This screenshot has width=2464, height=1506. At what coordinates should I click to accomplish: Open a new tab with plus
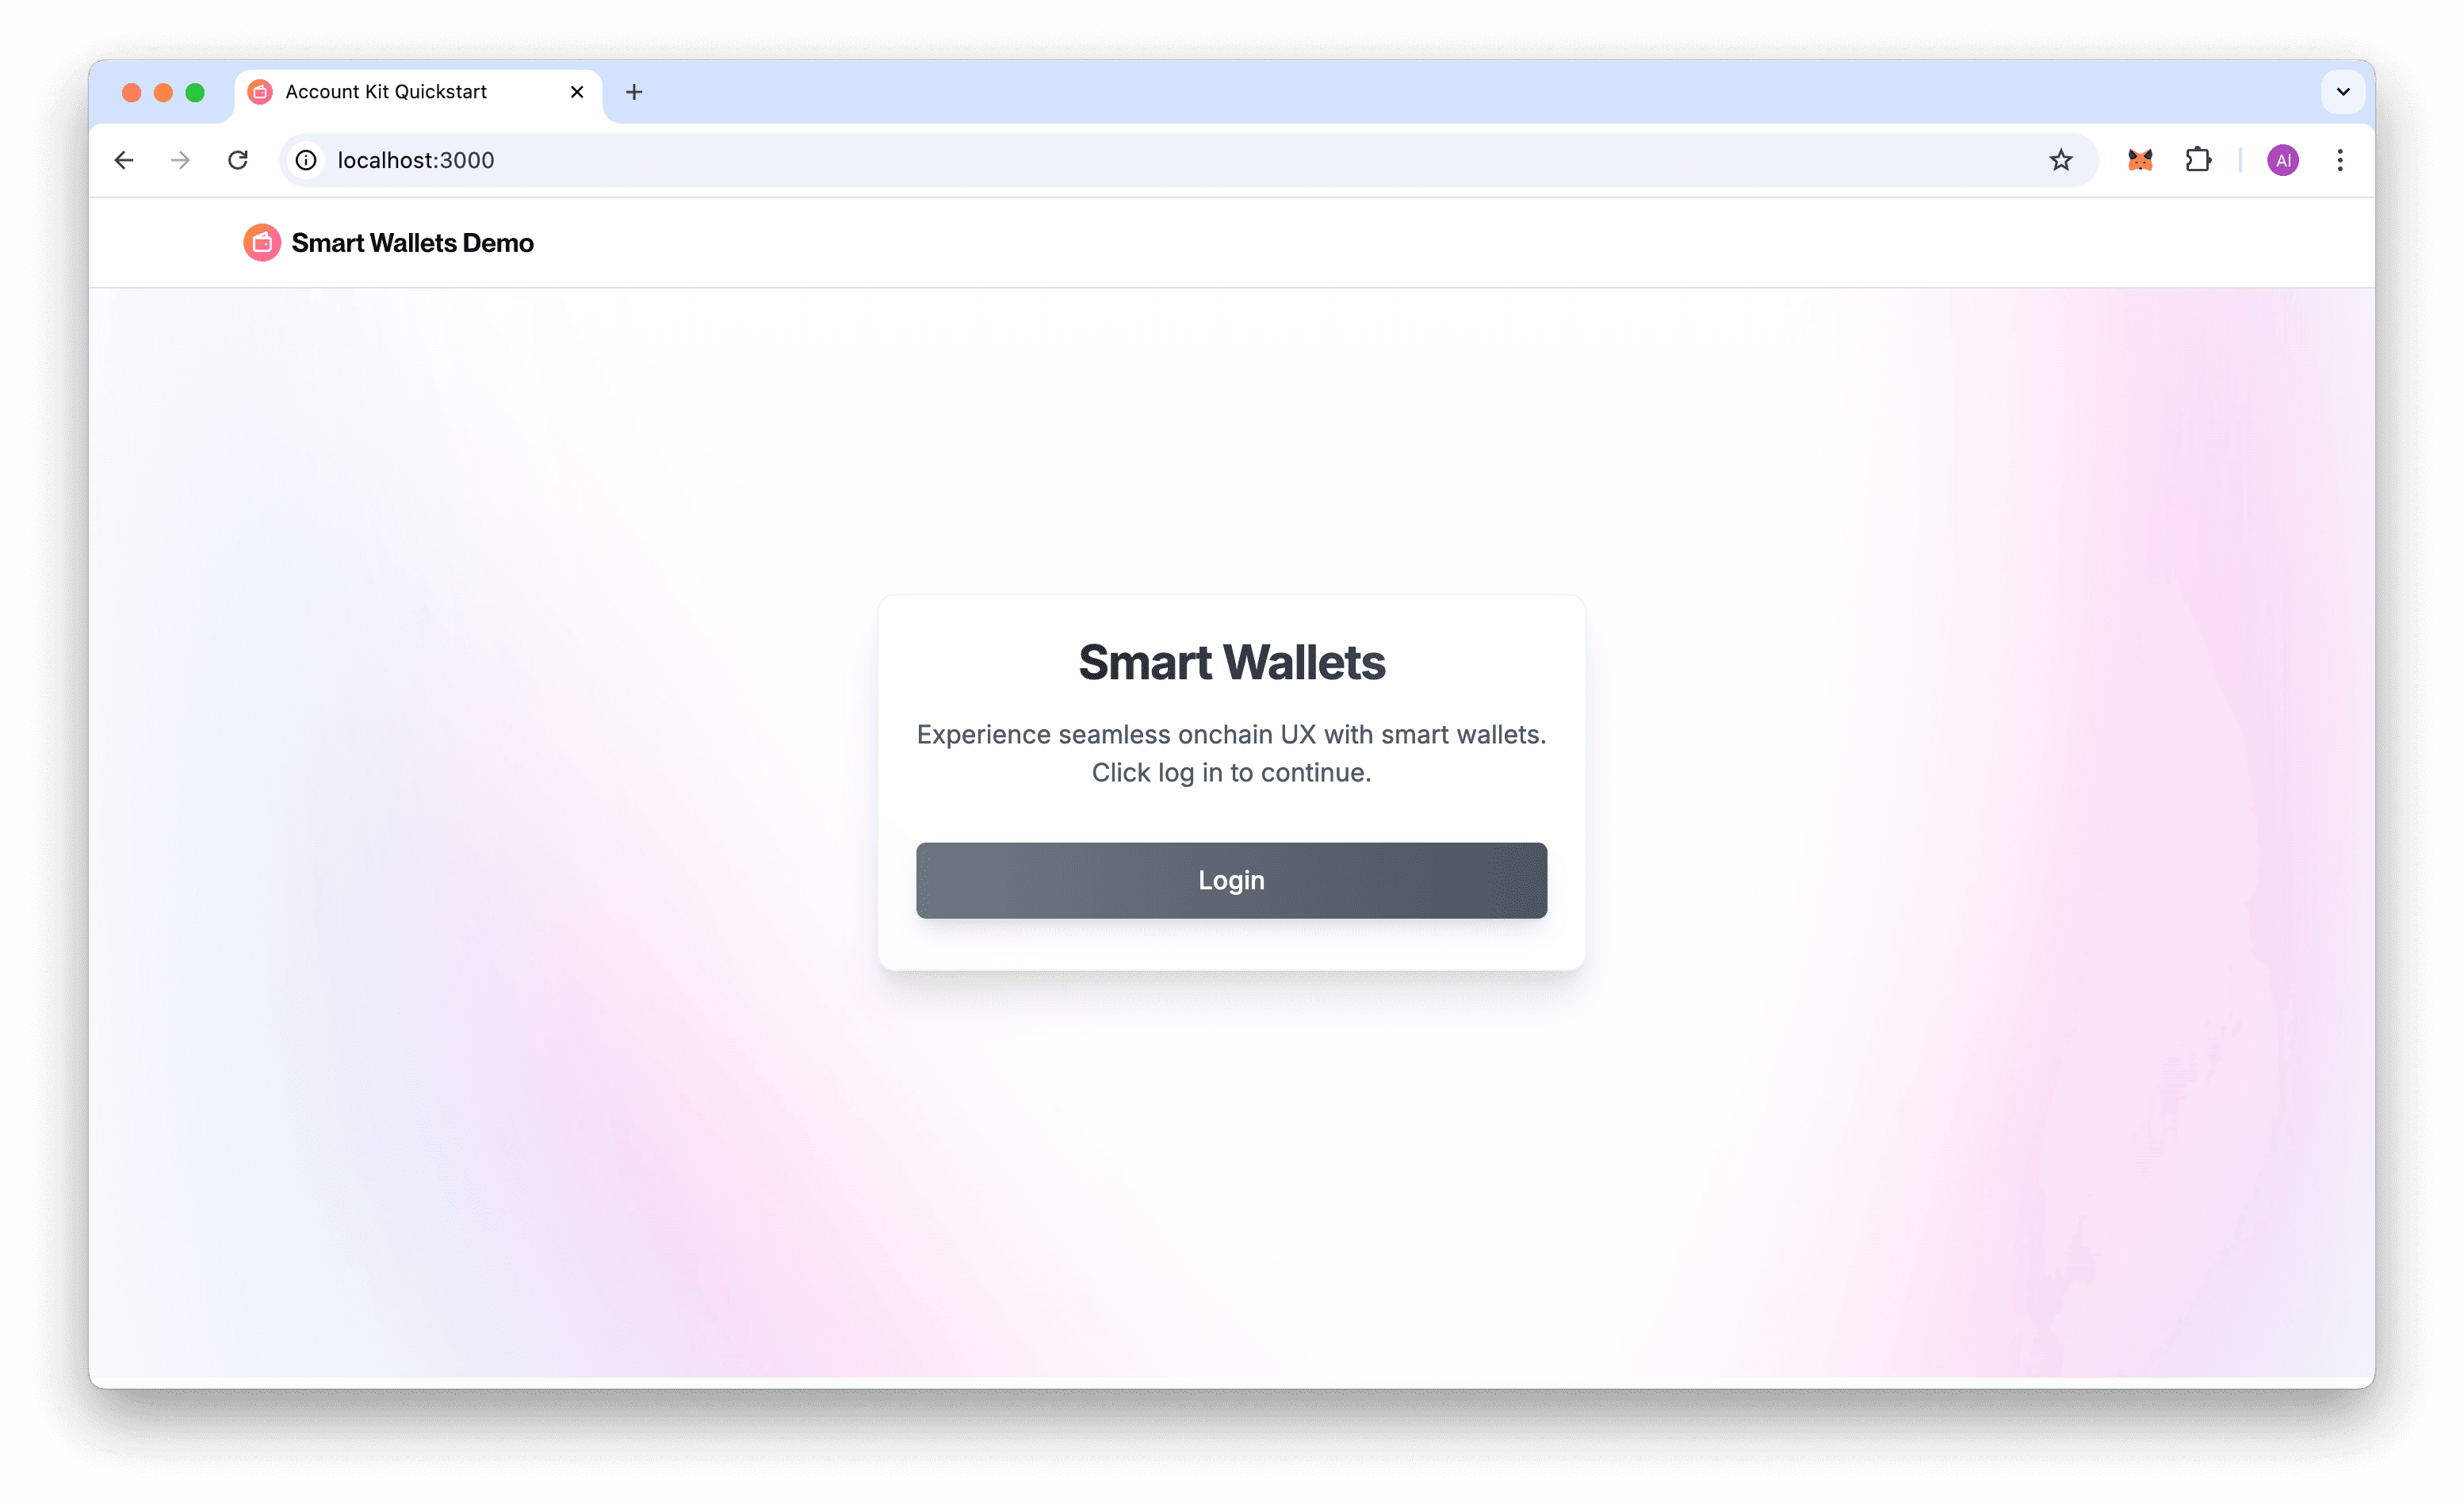[634, 92]
